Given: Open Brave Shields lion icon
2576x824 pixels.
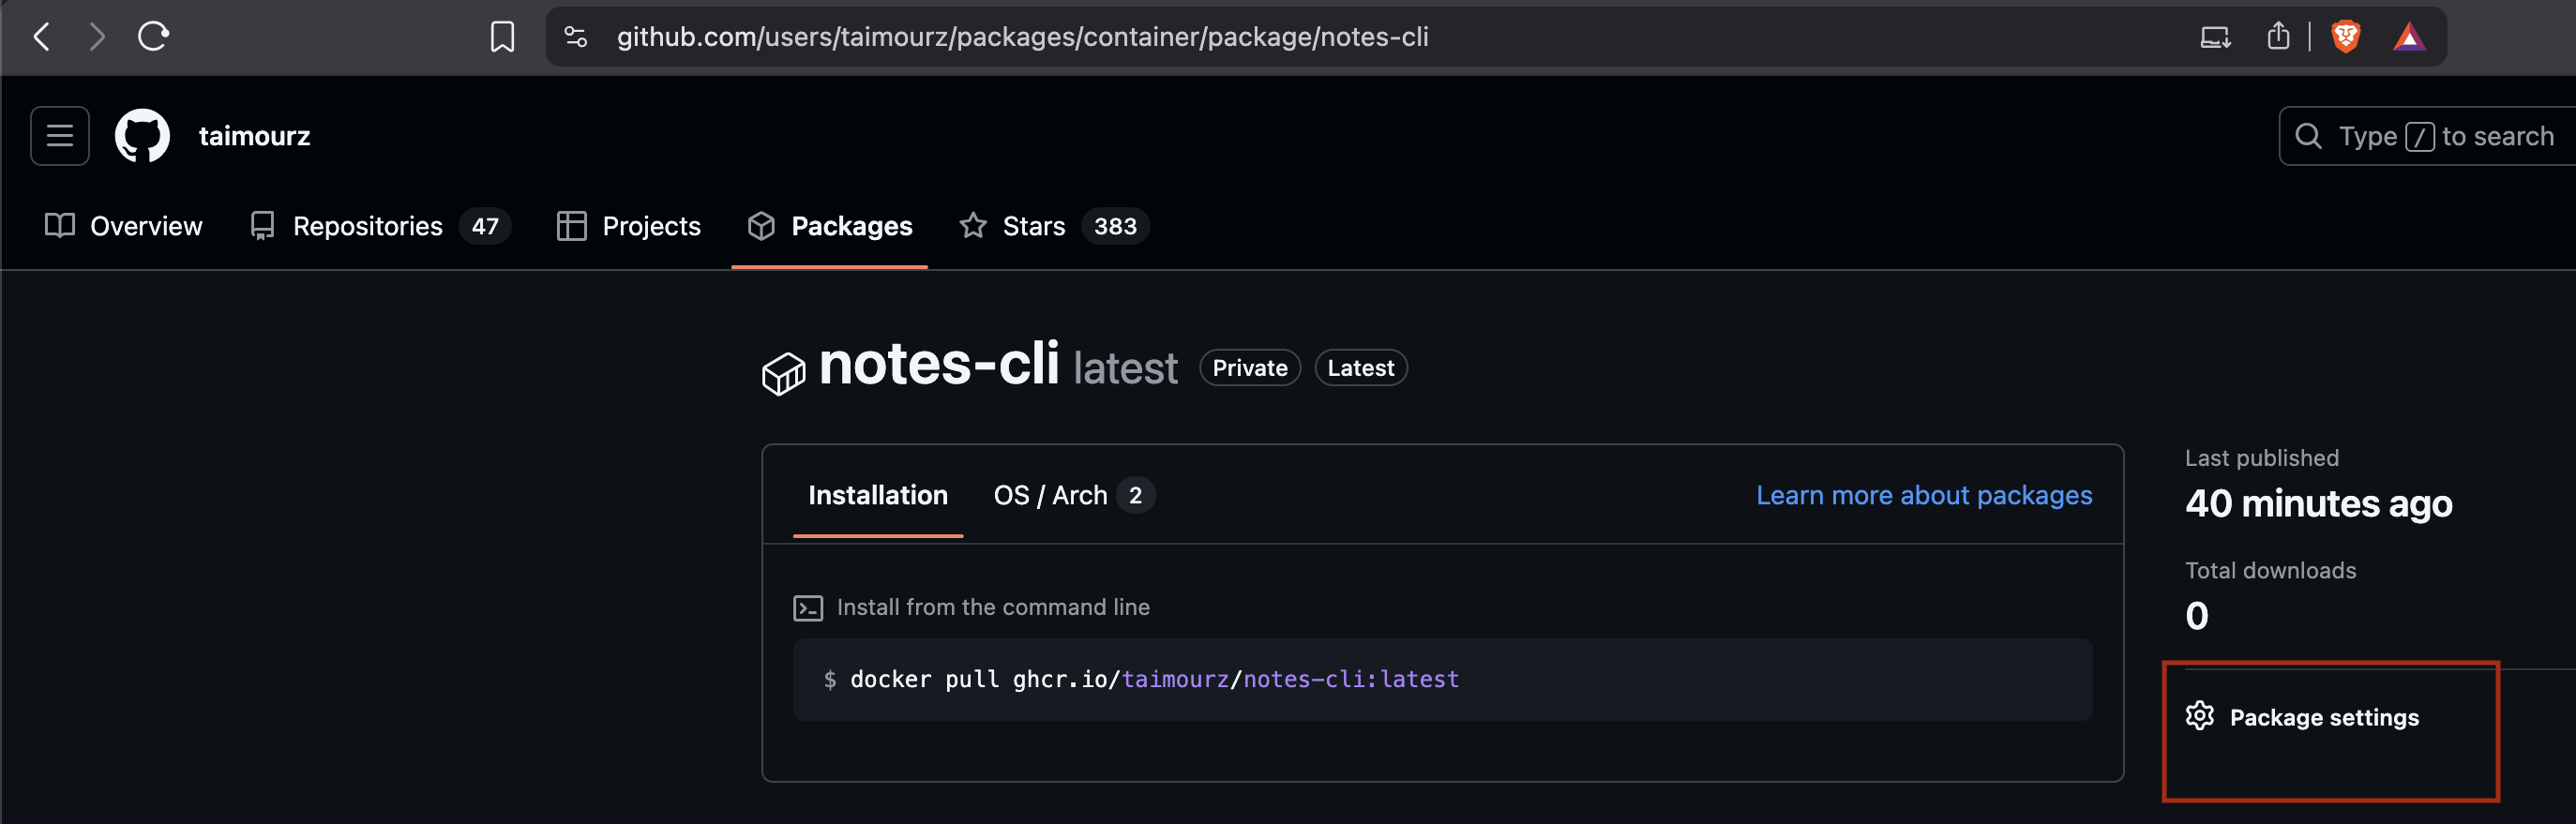Looking at the screenshot, I should 2345,37.
